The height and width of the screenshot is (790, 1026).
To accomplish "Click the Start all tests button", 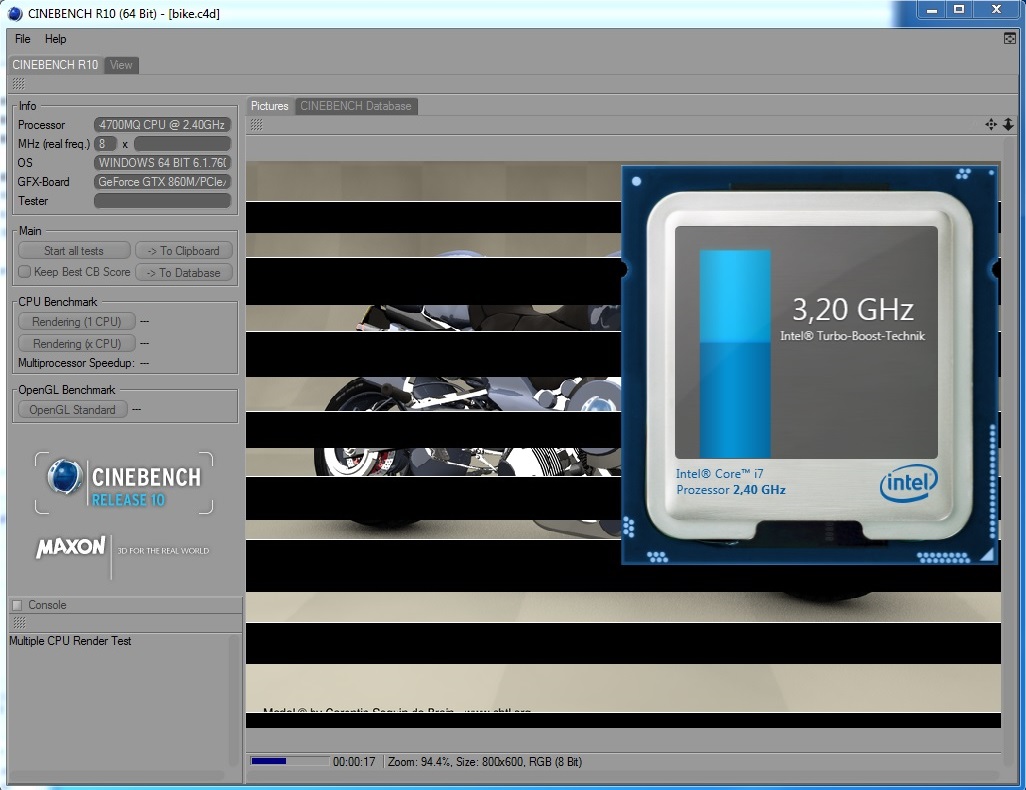I will point(74,251).
